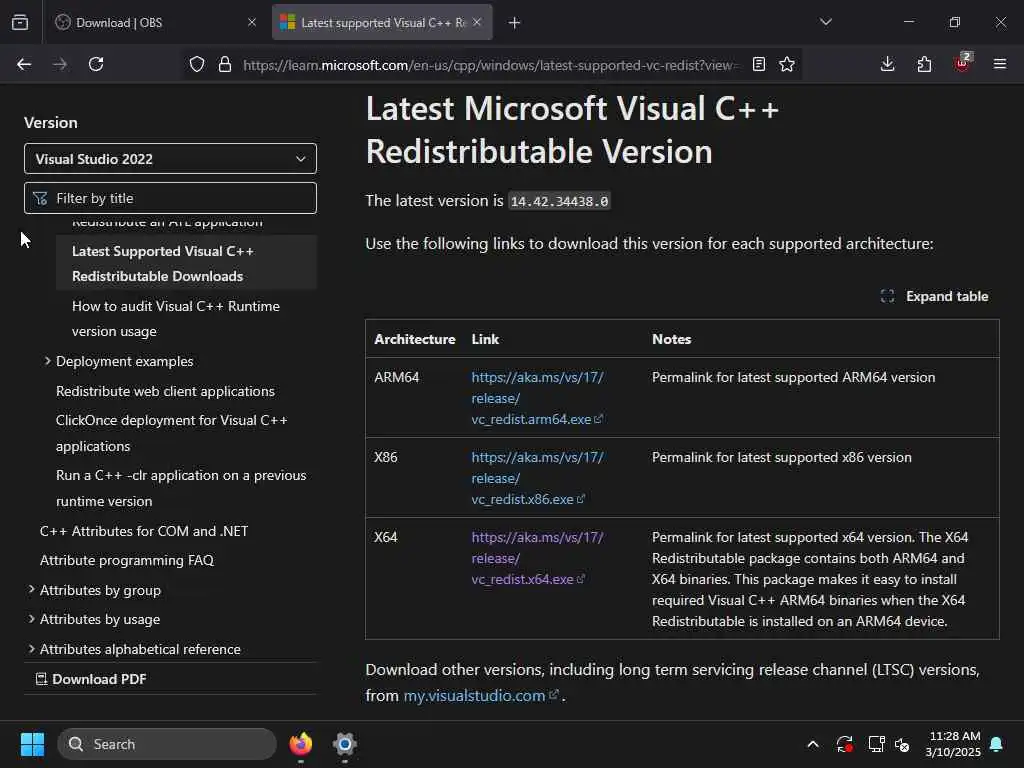Open the notifications bell icon
This screenshot has width=1024, height=768.
(997, 744)
